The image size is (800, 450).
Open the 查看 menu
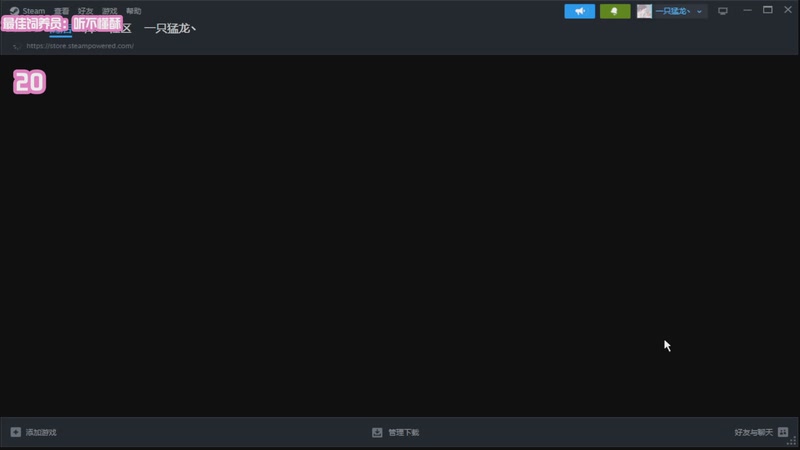click(x=62, y=11)
